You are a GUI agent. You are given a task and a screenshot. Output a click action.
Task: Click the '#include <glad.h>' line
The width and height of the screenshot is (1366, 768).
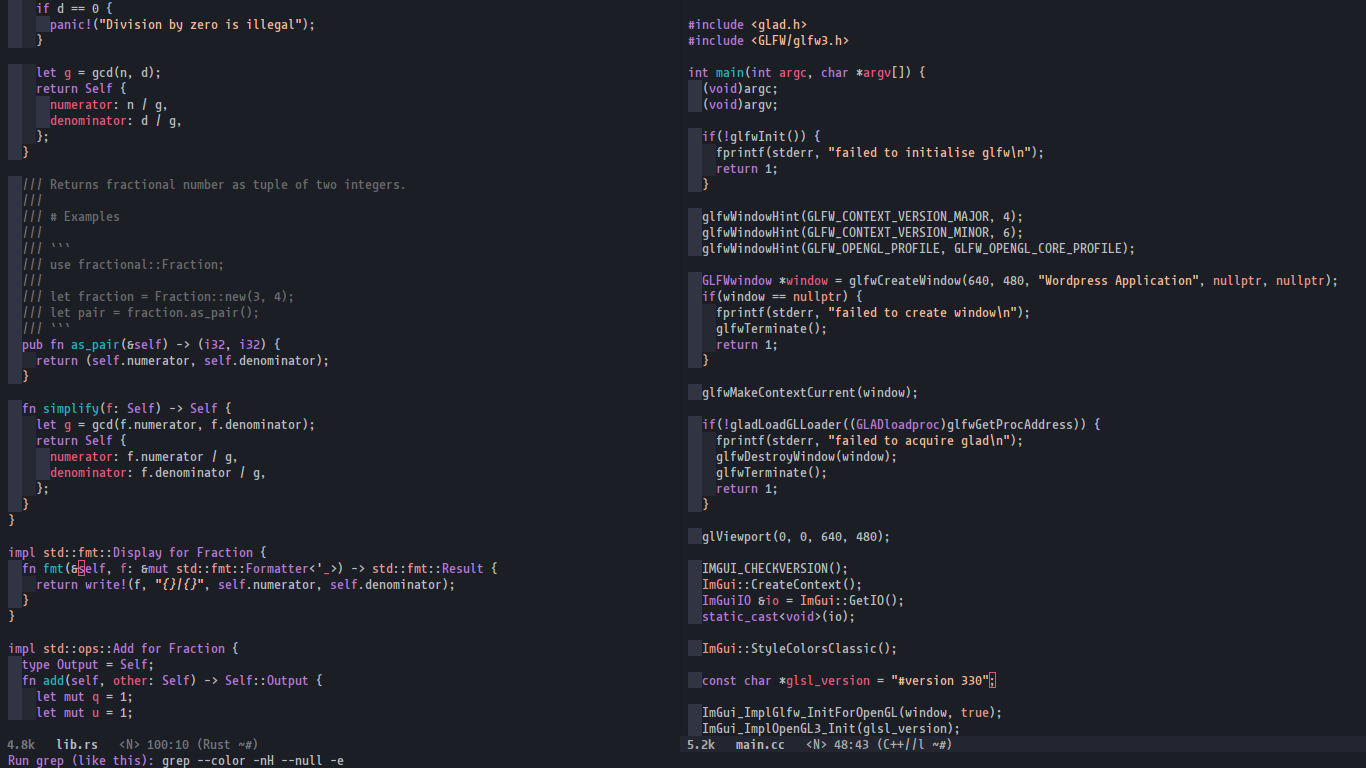[x=747, y=25]
